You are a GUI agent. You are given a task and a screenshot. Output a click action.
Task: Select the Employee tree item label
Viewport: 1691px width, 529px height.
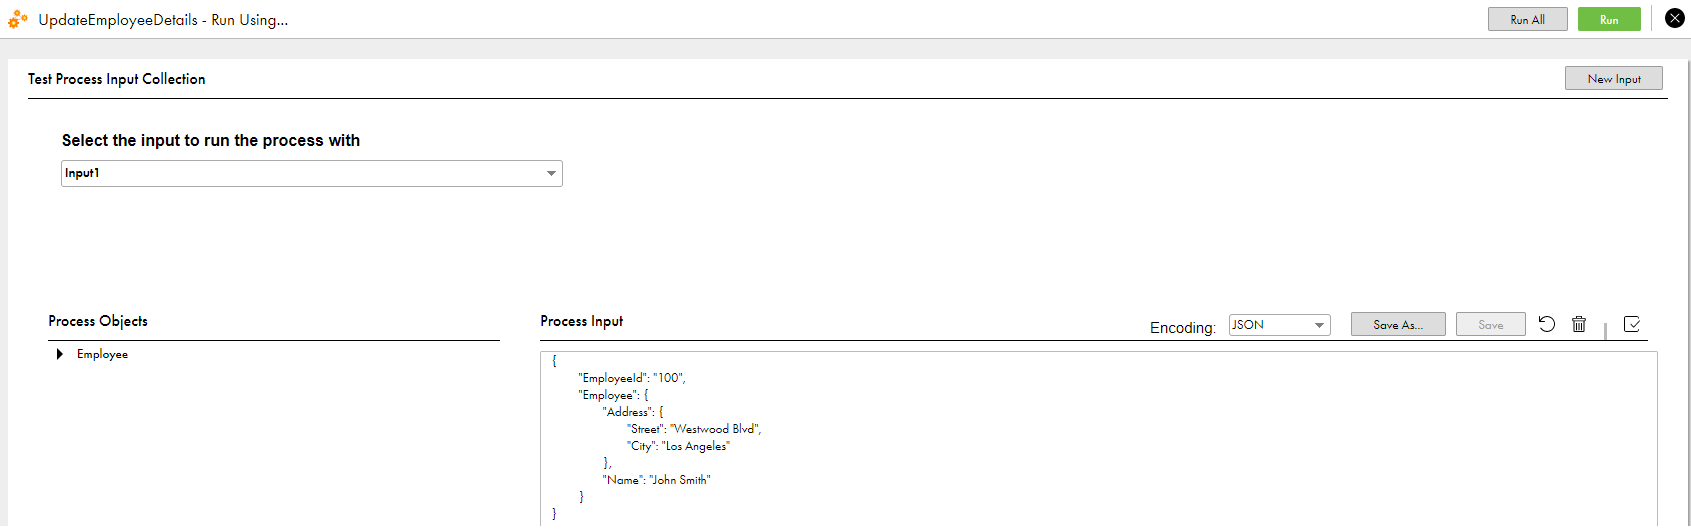pos(102,354)
